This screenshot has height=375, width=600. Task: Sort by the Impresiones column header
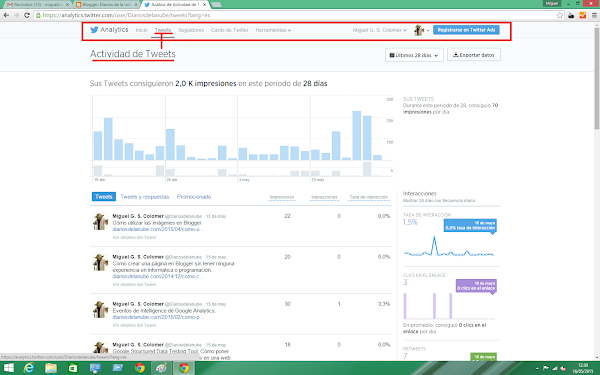[x=282, y=197]
